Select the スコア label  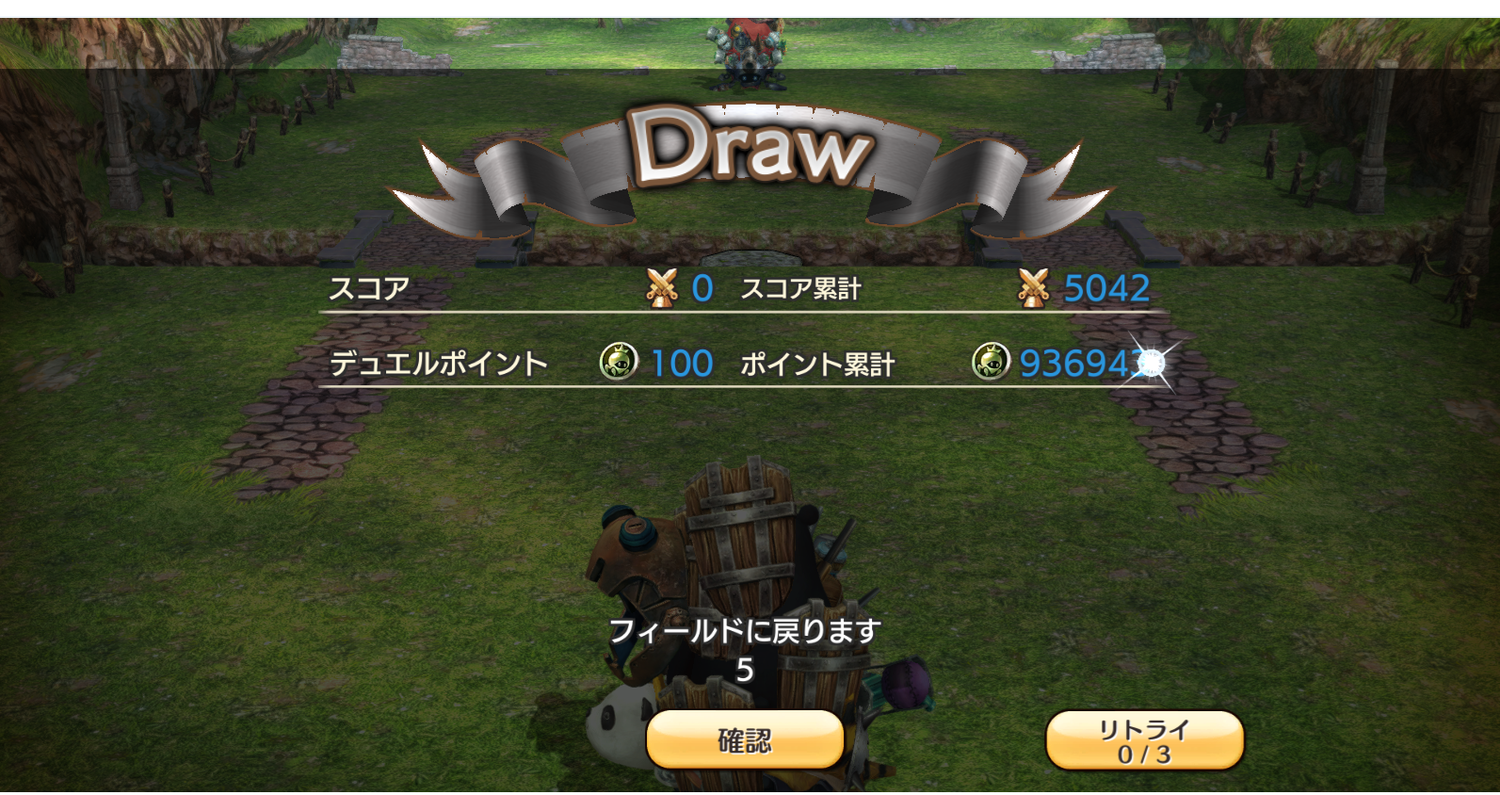point(369,289)
